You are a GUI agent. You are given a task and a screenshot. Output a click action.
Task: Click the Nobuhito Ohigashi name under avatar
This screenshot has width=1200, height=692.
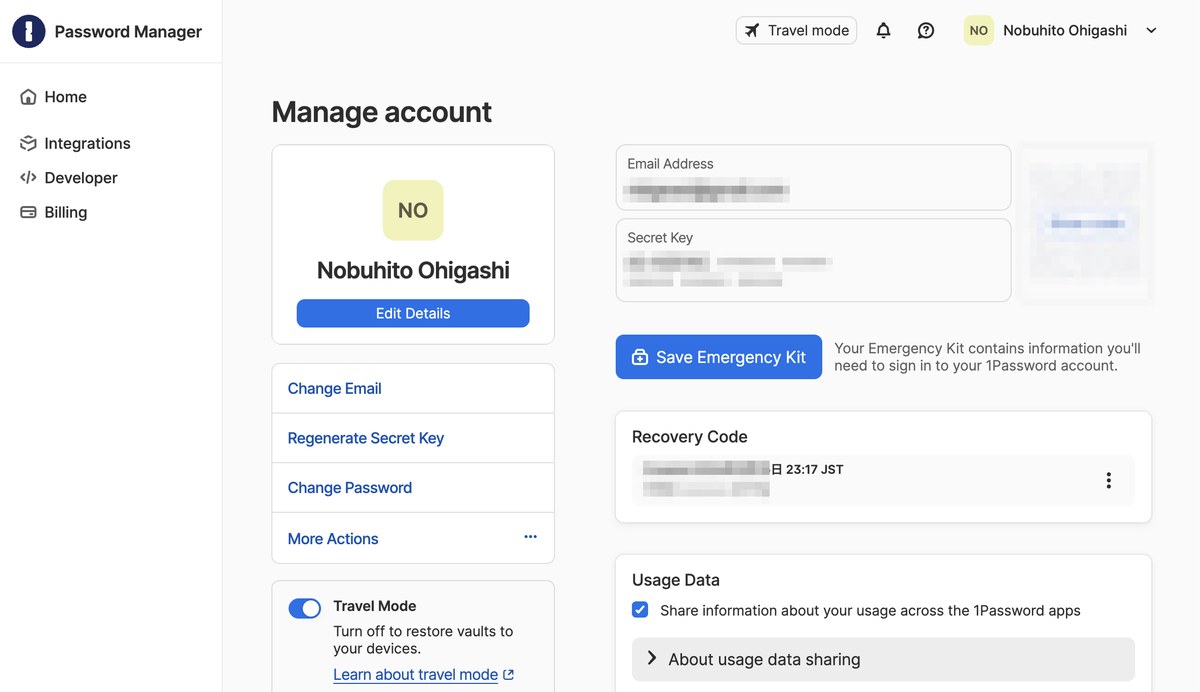(413, 270)
